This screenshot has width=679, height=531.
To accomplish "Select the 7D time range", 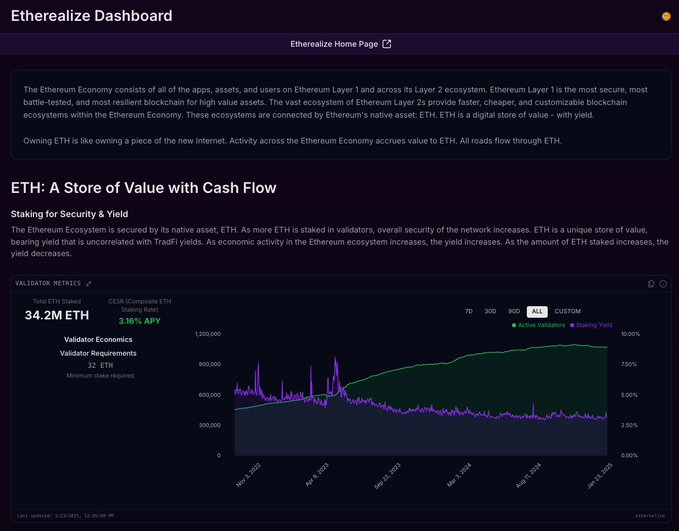I will 469,311.
